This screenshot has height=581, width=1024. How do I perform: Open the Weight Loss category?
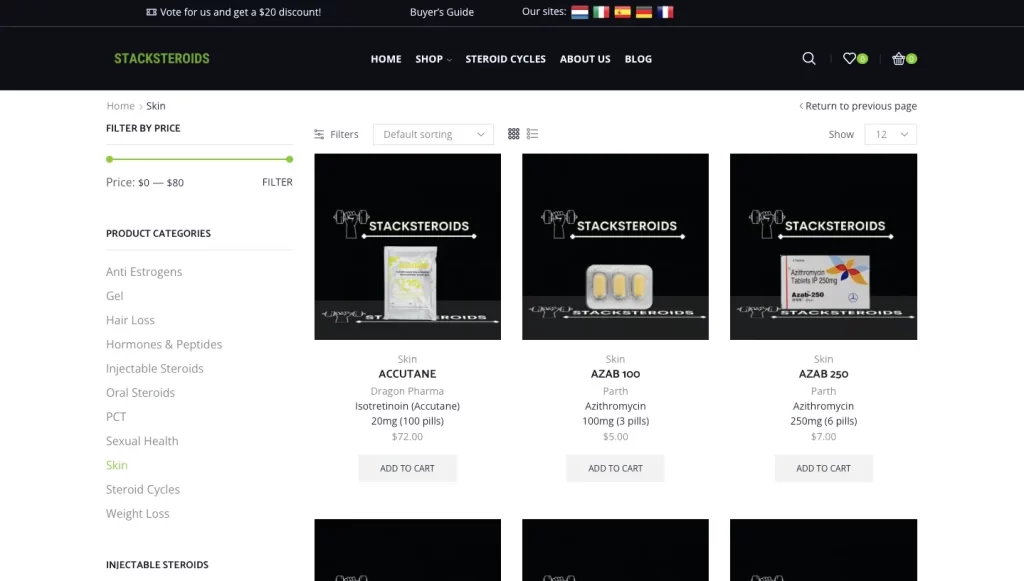point(137,513)
